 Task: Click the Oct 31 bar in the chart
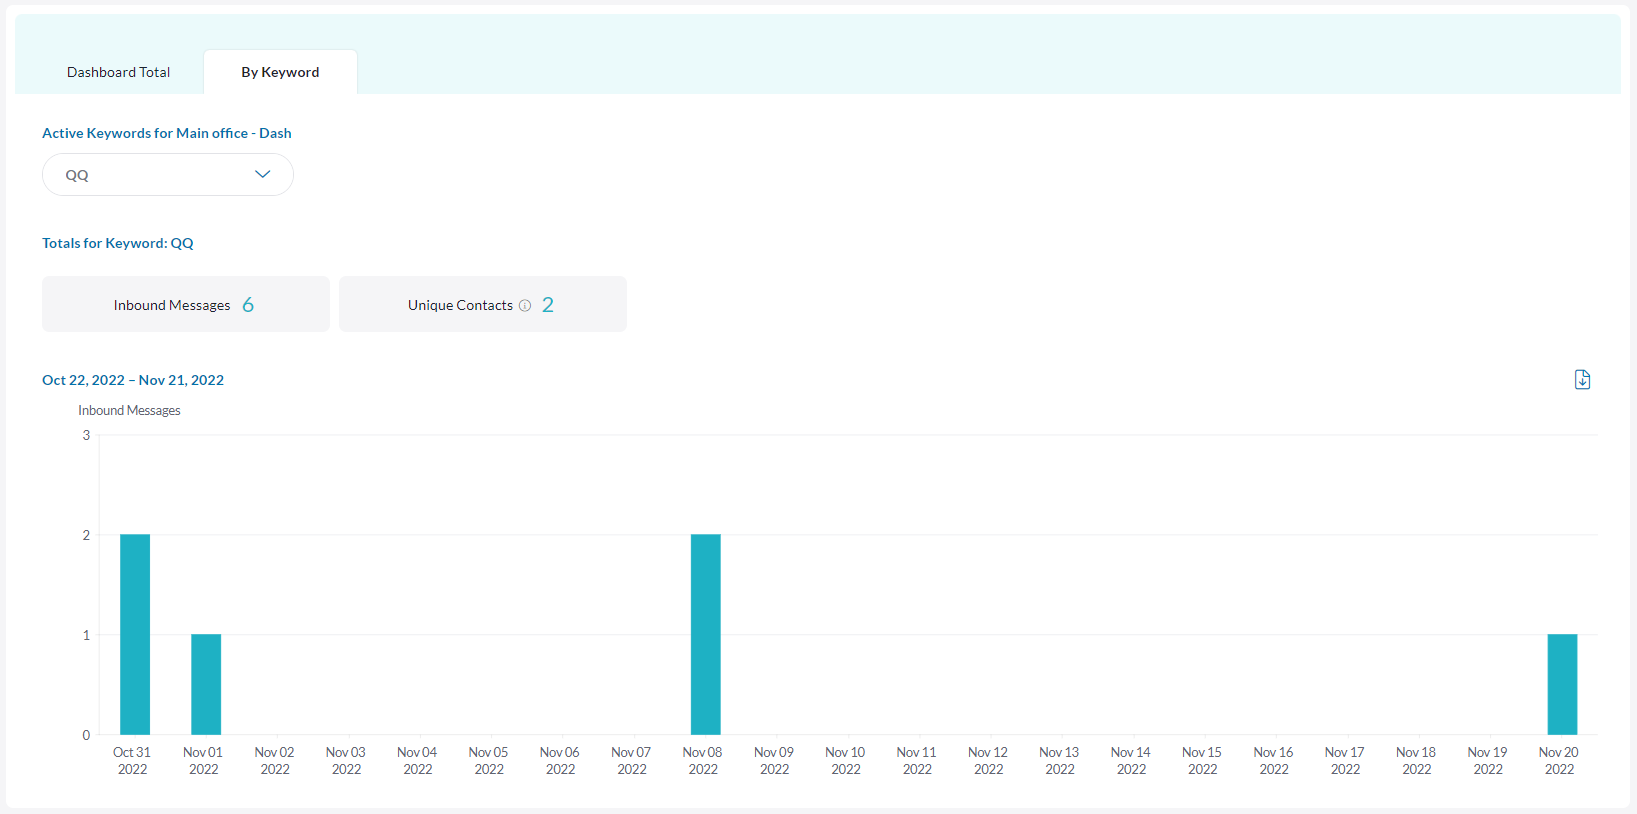135,634
